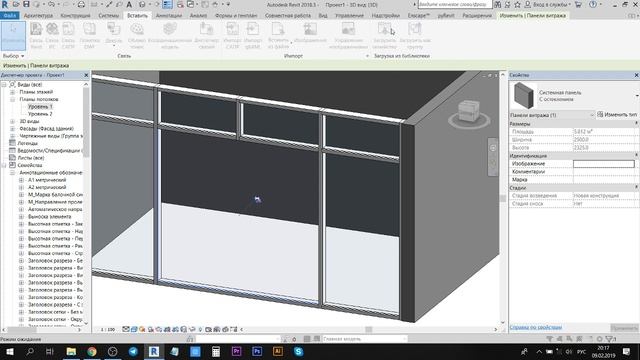The height and width of the screenshot is (360, 640).
Task: Click the Windows Start button
Action: [x=9, y=351]
